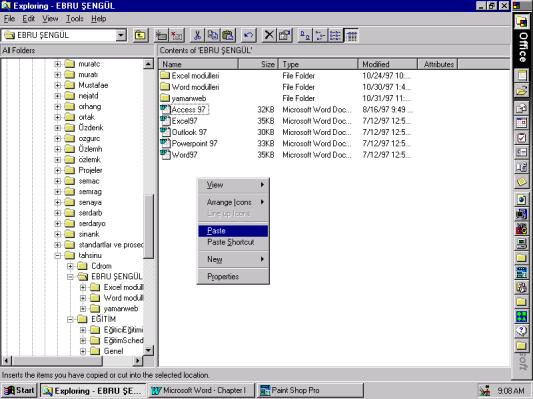Open the Edit menu
Image resolution: width=533 pixels, height=399 pixels.
pos(29,19)
